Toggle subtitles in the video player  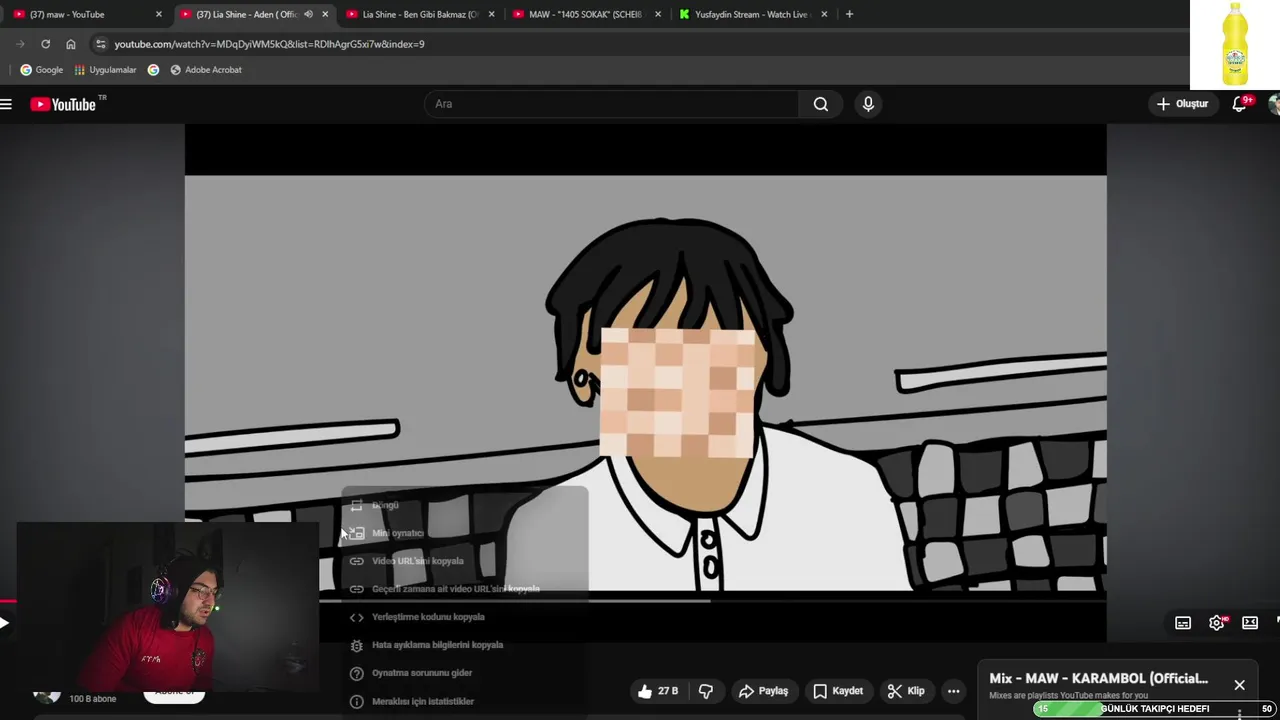click(x=1183, y=623)
